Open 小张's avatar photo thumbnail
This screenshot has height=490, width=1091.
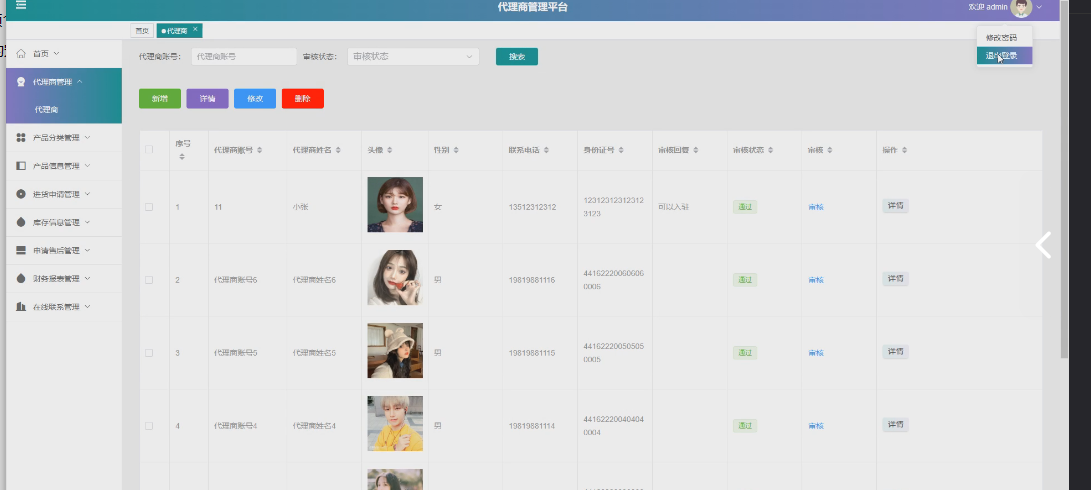click(x=395, y=205)
